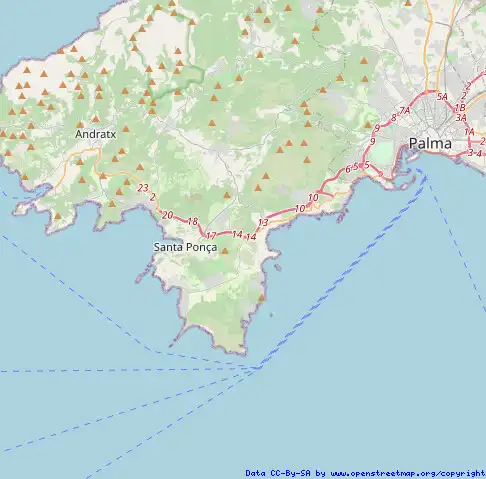Select motorway junction number 6

(x=348, y=169)
